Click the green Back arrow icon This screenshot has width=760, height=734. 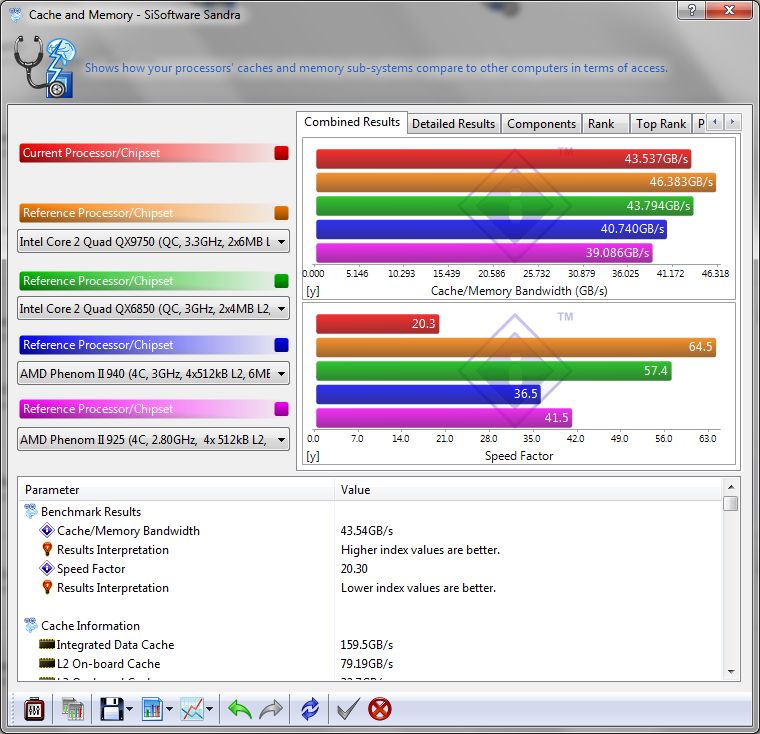coord(239,710)
